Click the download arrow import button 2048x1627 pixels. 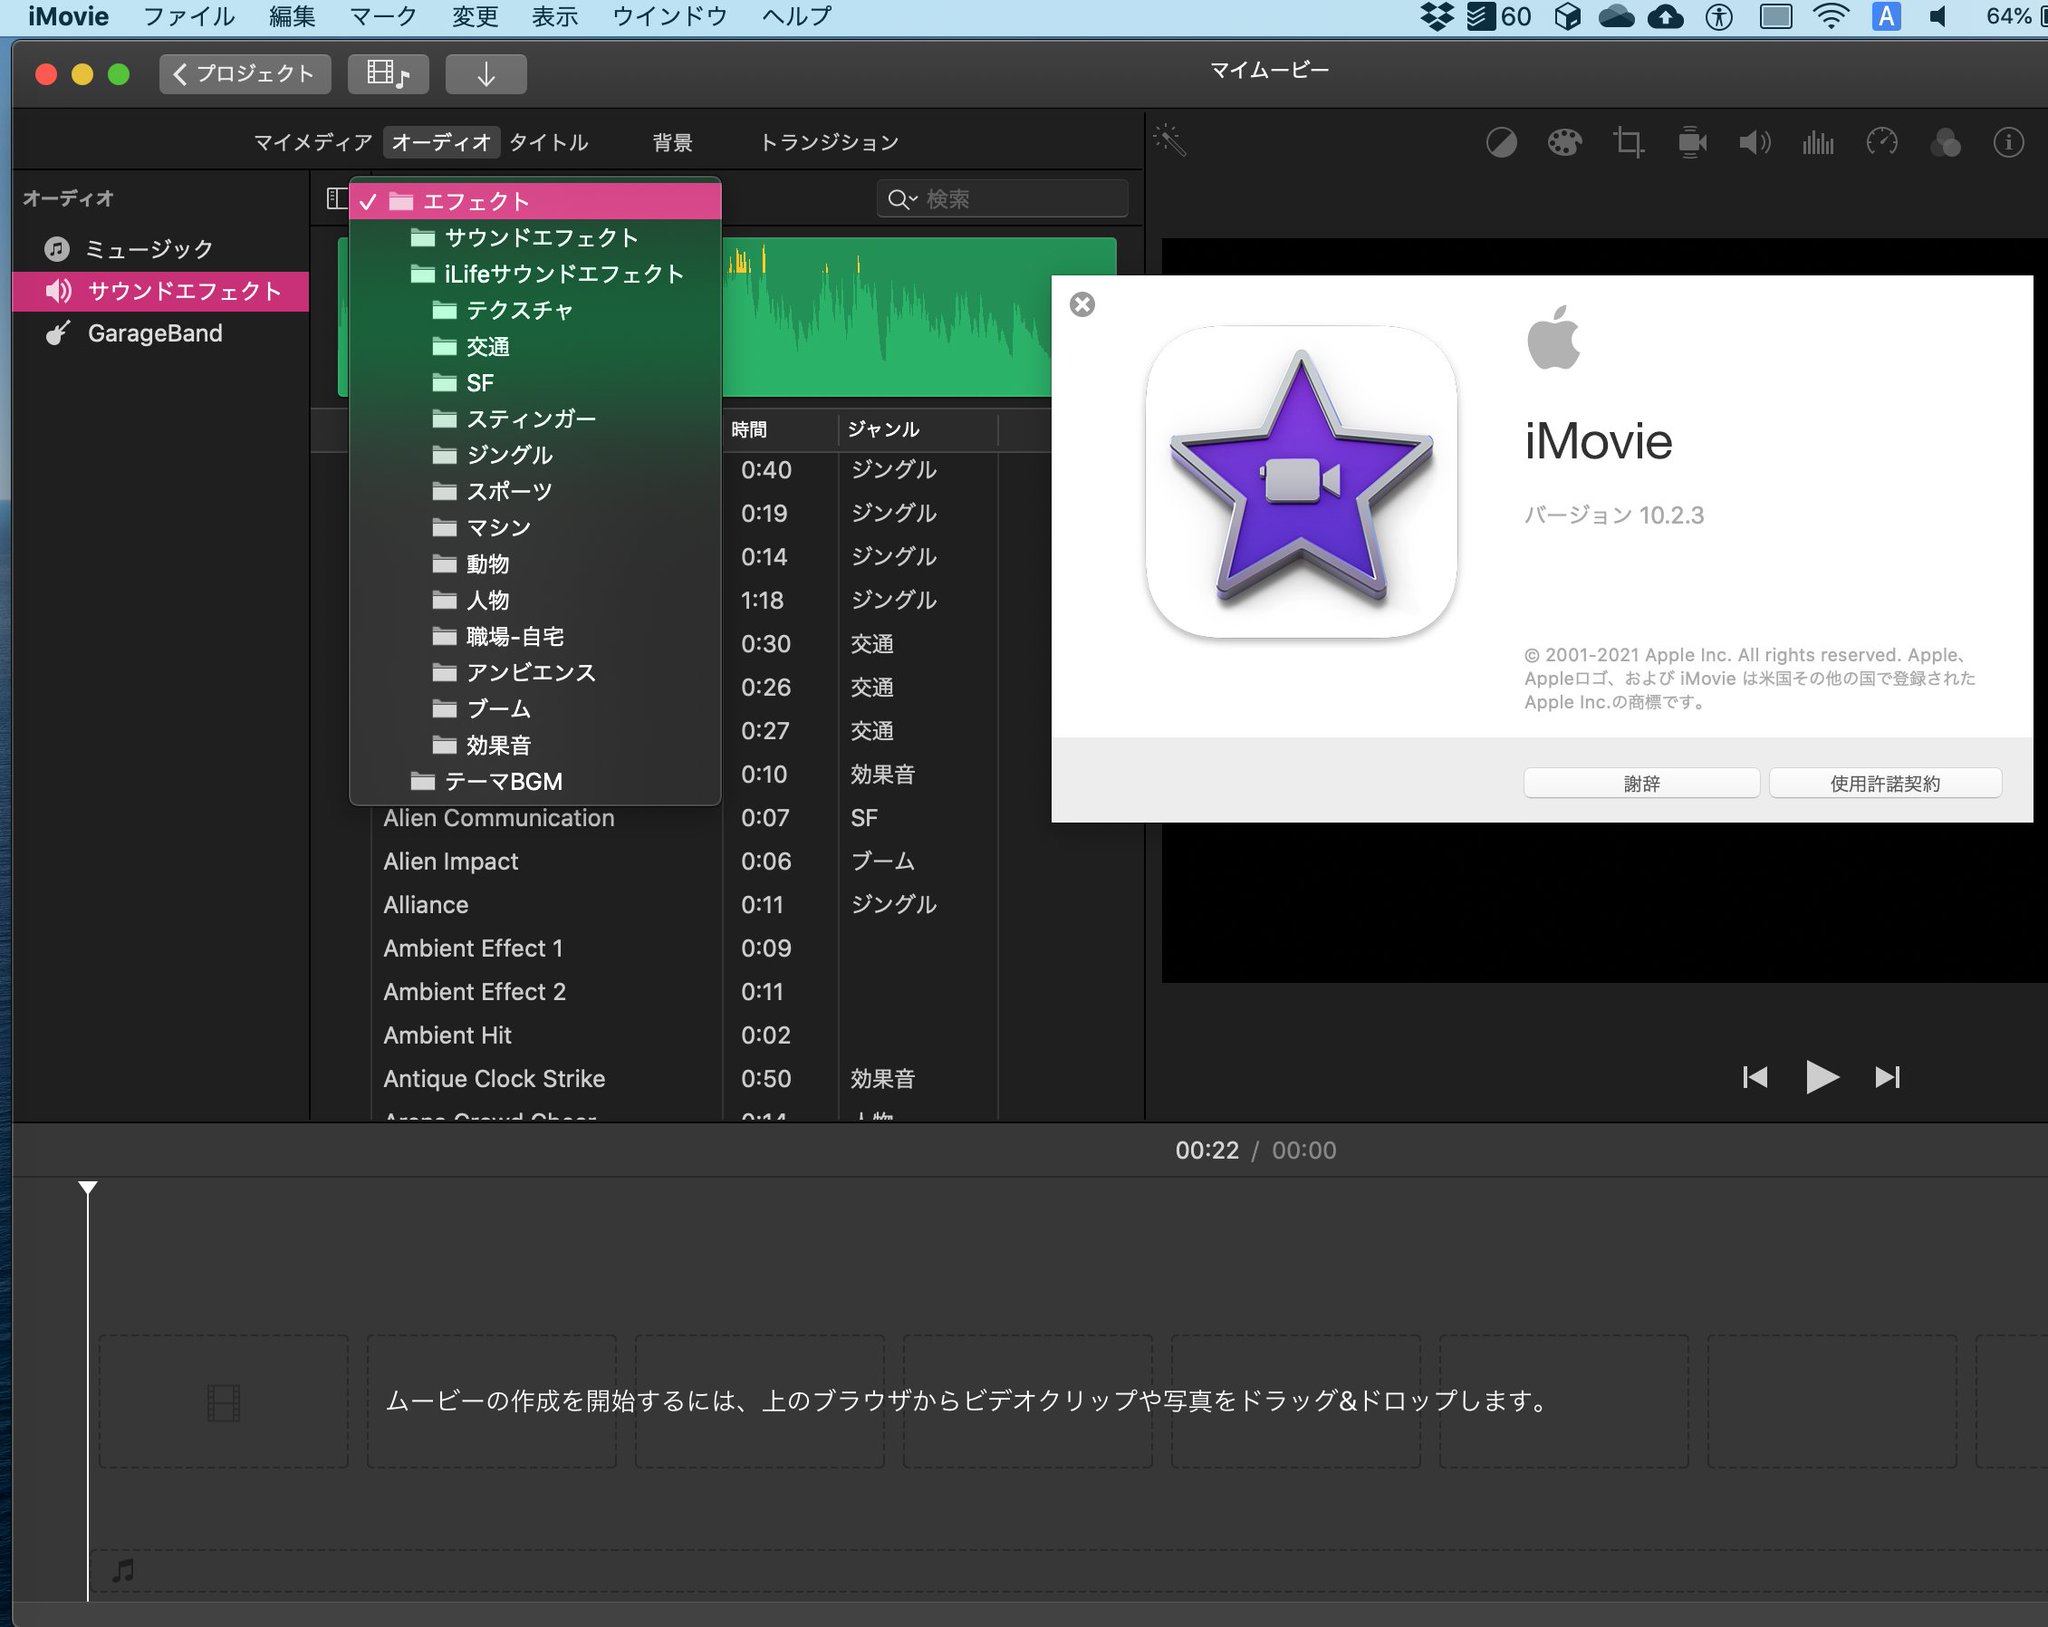(x=486, y=74)
